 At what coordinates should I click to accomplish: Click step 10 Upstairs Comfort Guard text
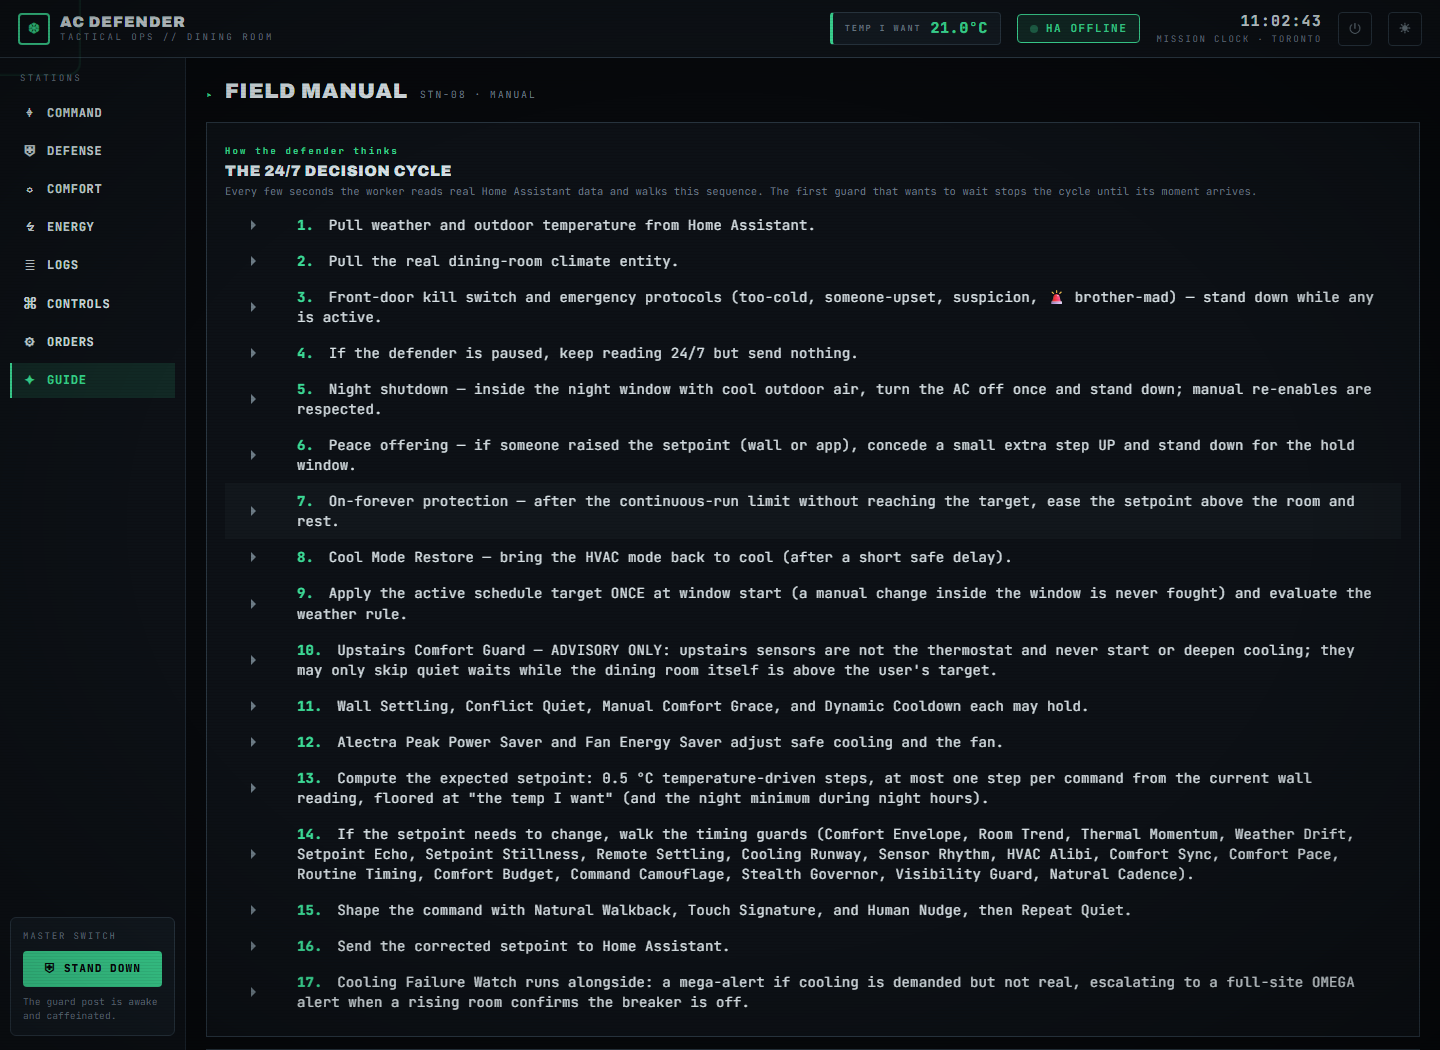click(x=825, y=660)
